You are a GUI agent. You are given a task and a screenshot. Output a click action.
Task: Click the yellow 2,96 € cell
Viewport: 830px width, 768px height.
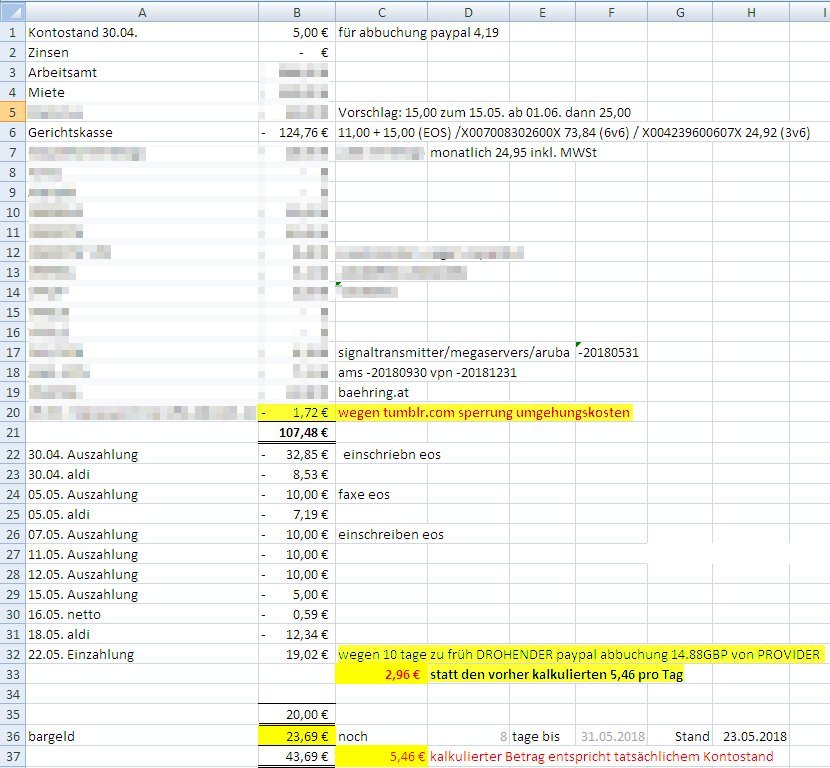coord(382,674)
